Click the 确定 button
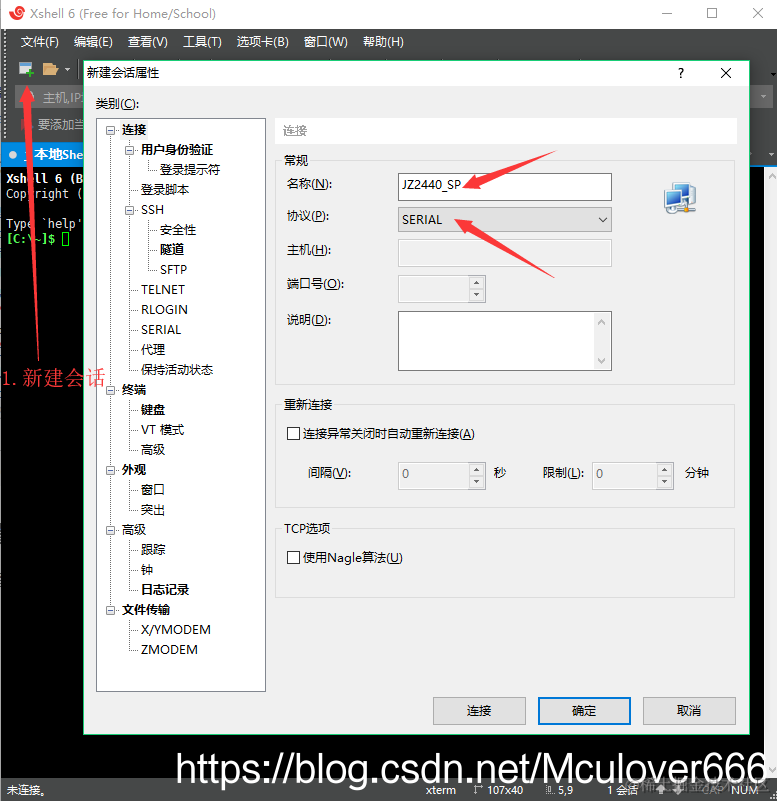Viewport: 777px width, 801px height. (584, 711)
